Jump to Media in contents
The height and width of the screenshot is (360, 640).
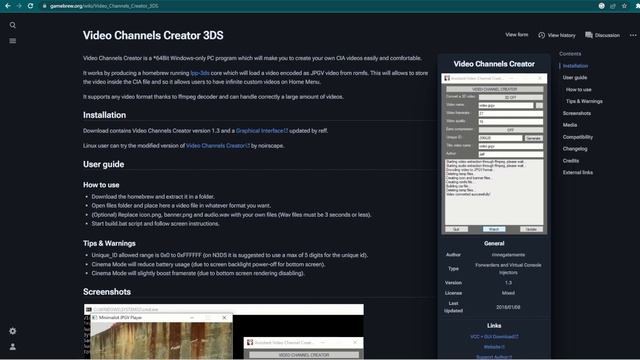point(570,125)
